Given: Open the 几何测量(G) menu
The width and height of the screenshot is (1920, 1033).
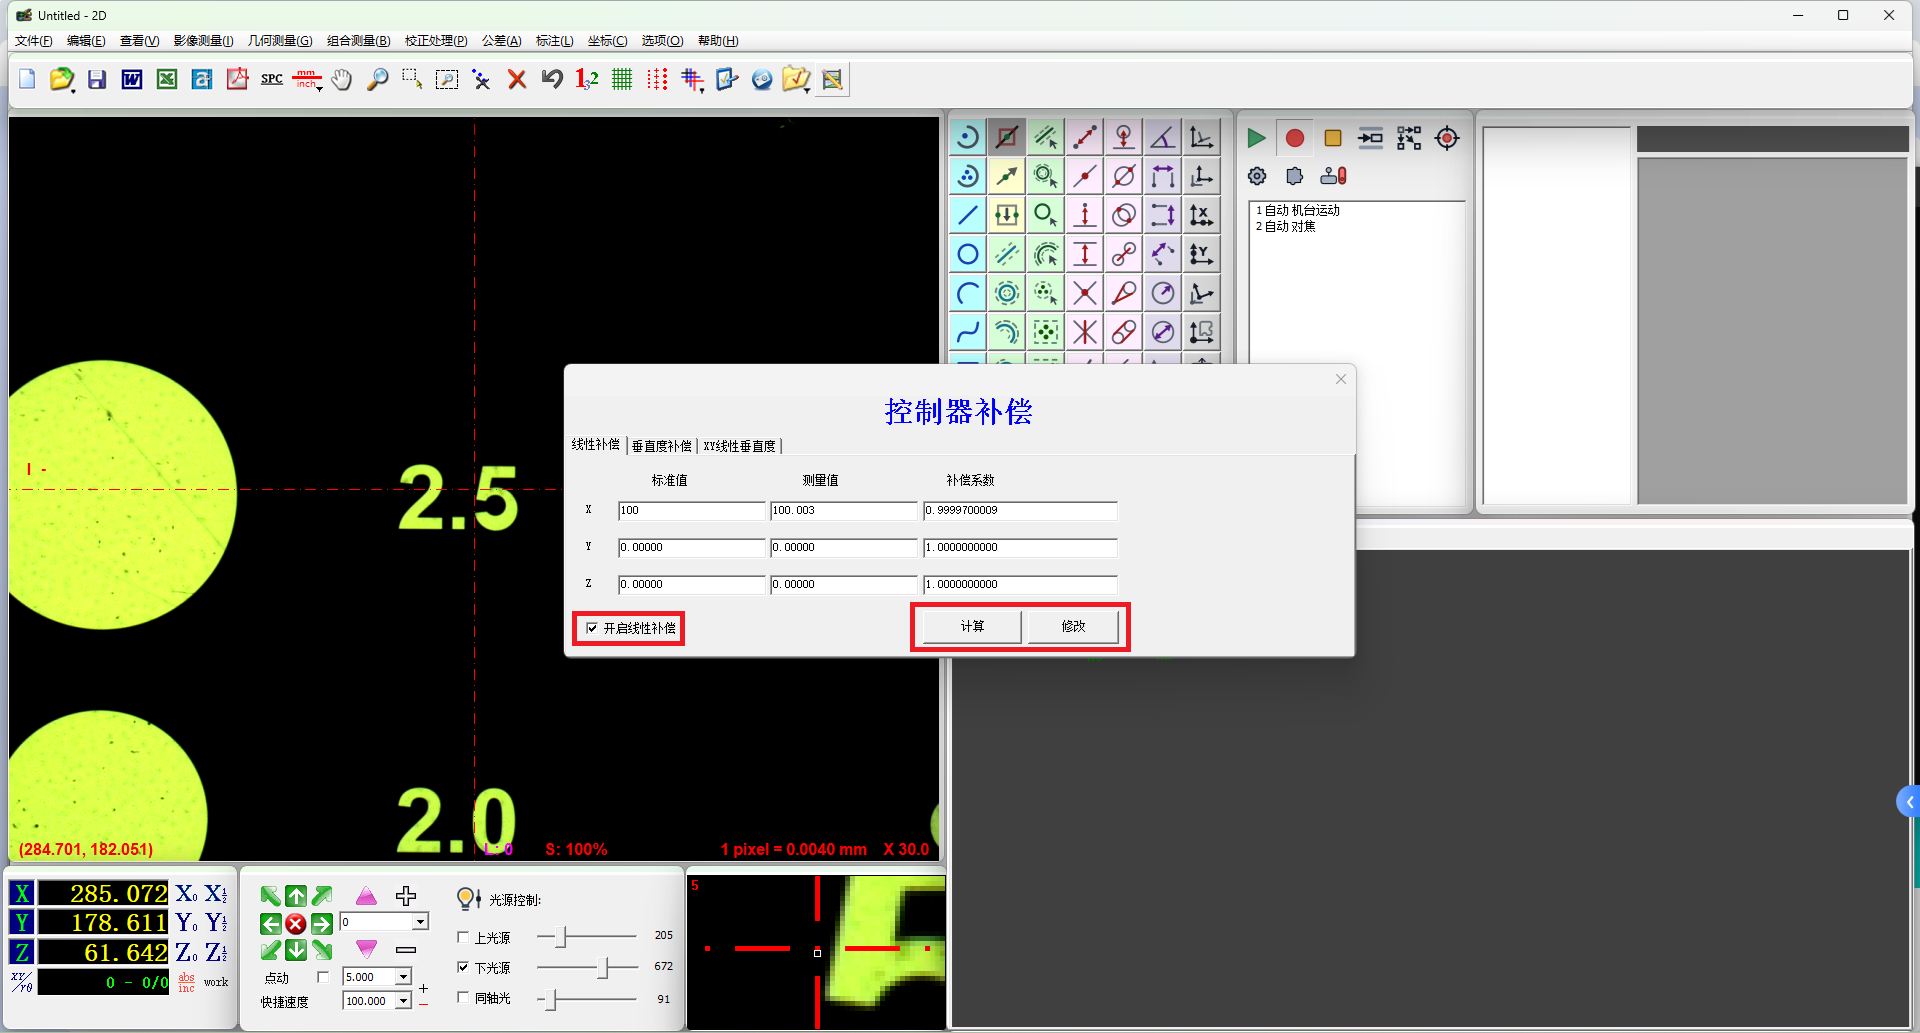Looking at the screenshot, I should click(x=280, y=41).
